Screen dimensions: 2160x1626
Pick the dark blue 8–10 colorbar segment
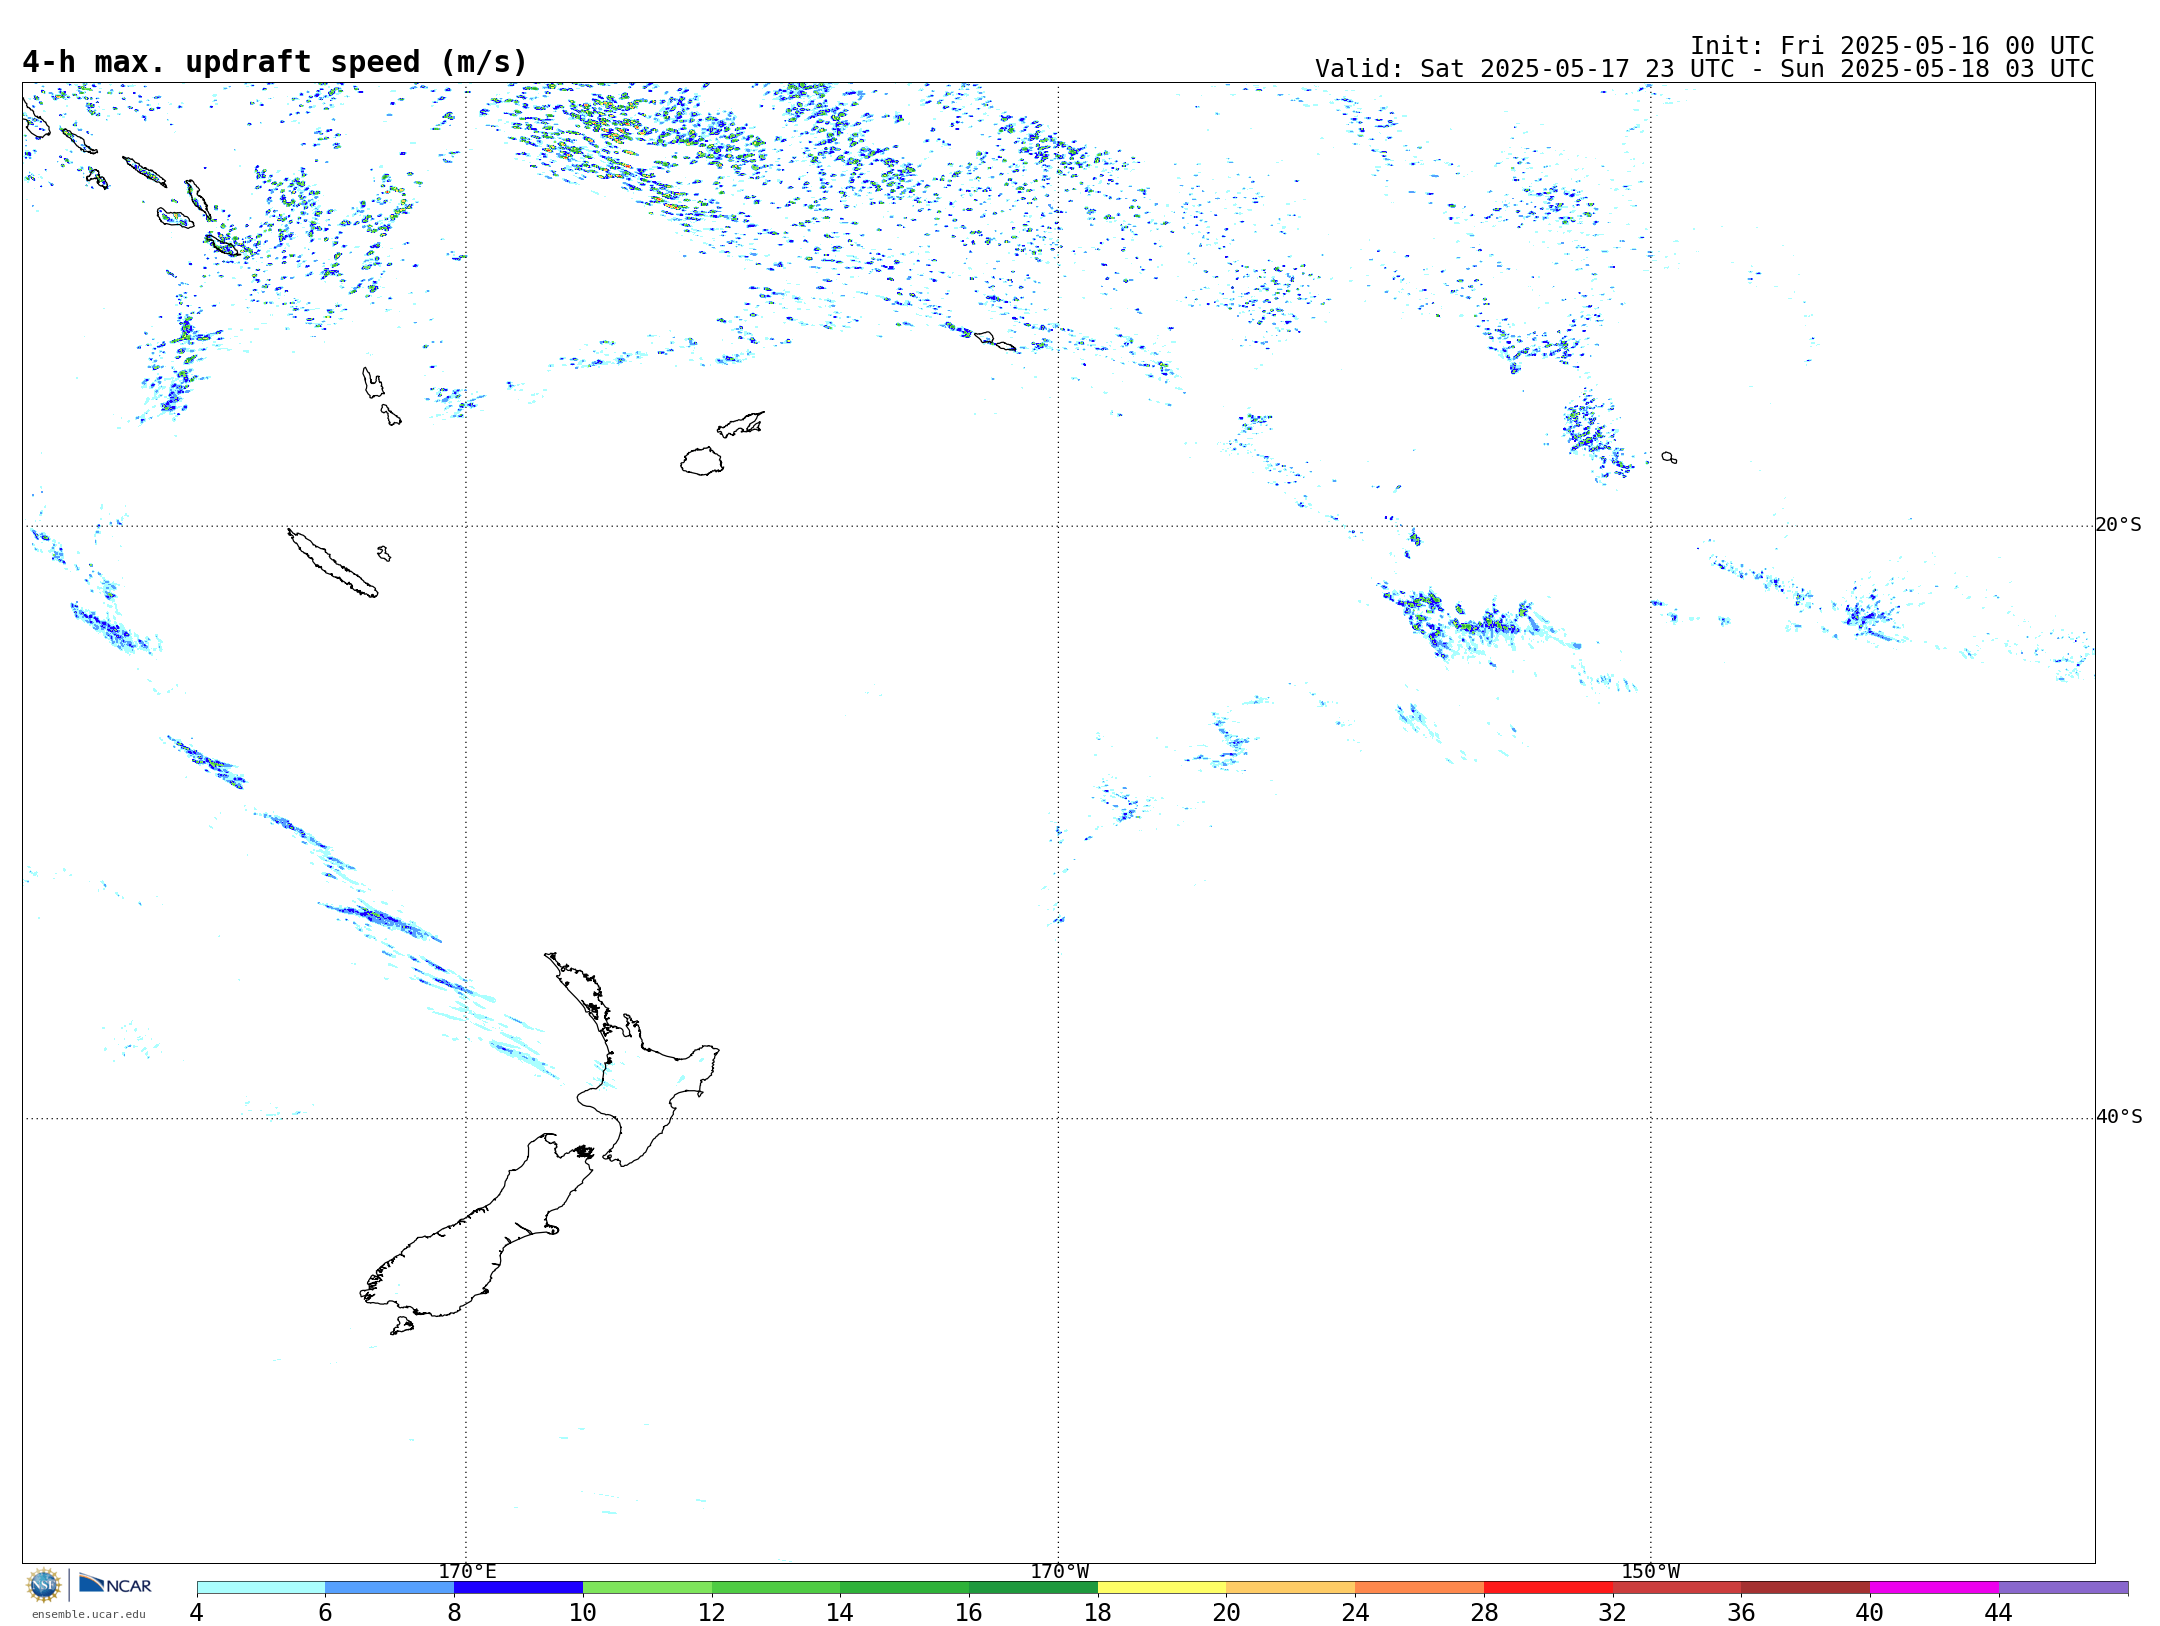pyautogui.click(x=518, y=1588)
